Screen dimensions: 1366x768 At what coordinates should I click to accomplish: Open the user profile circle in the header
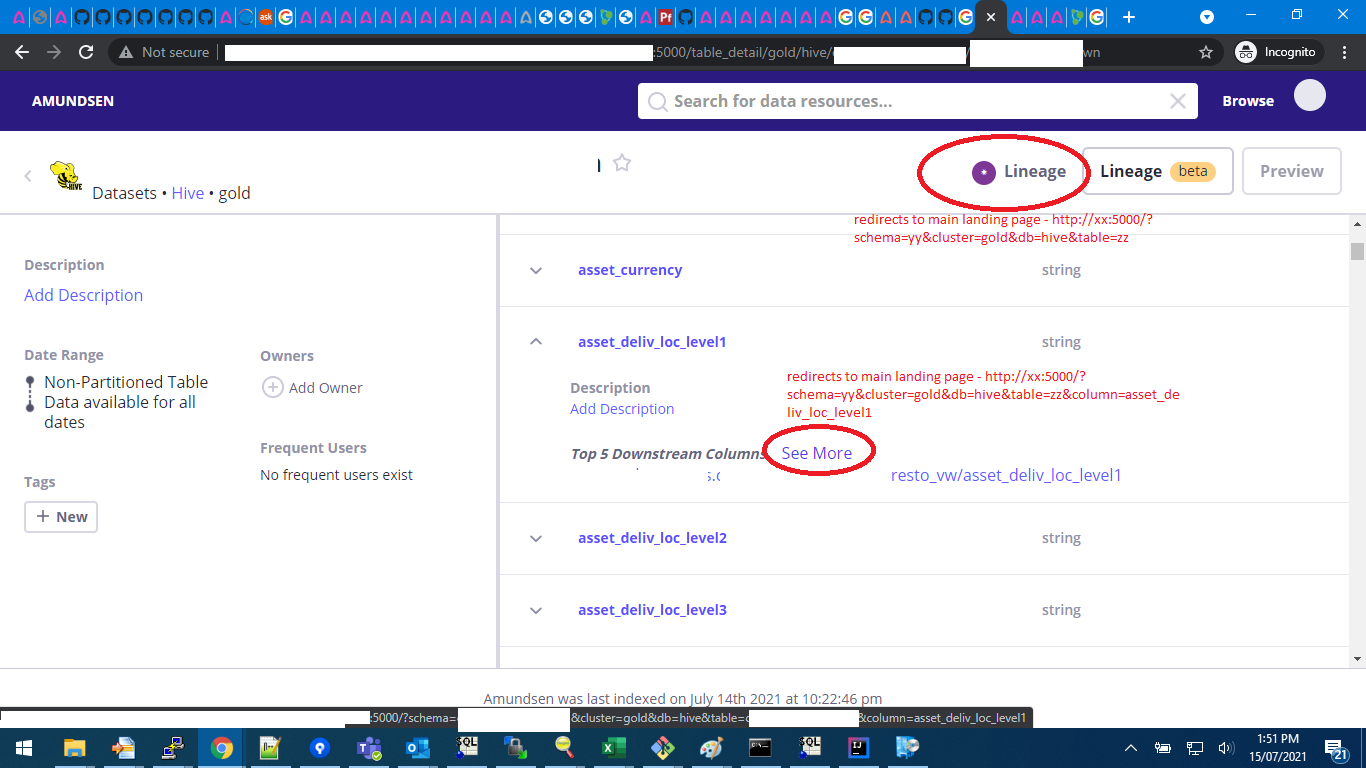(1309, 94)
